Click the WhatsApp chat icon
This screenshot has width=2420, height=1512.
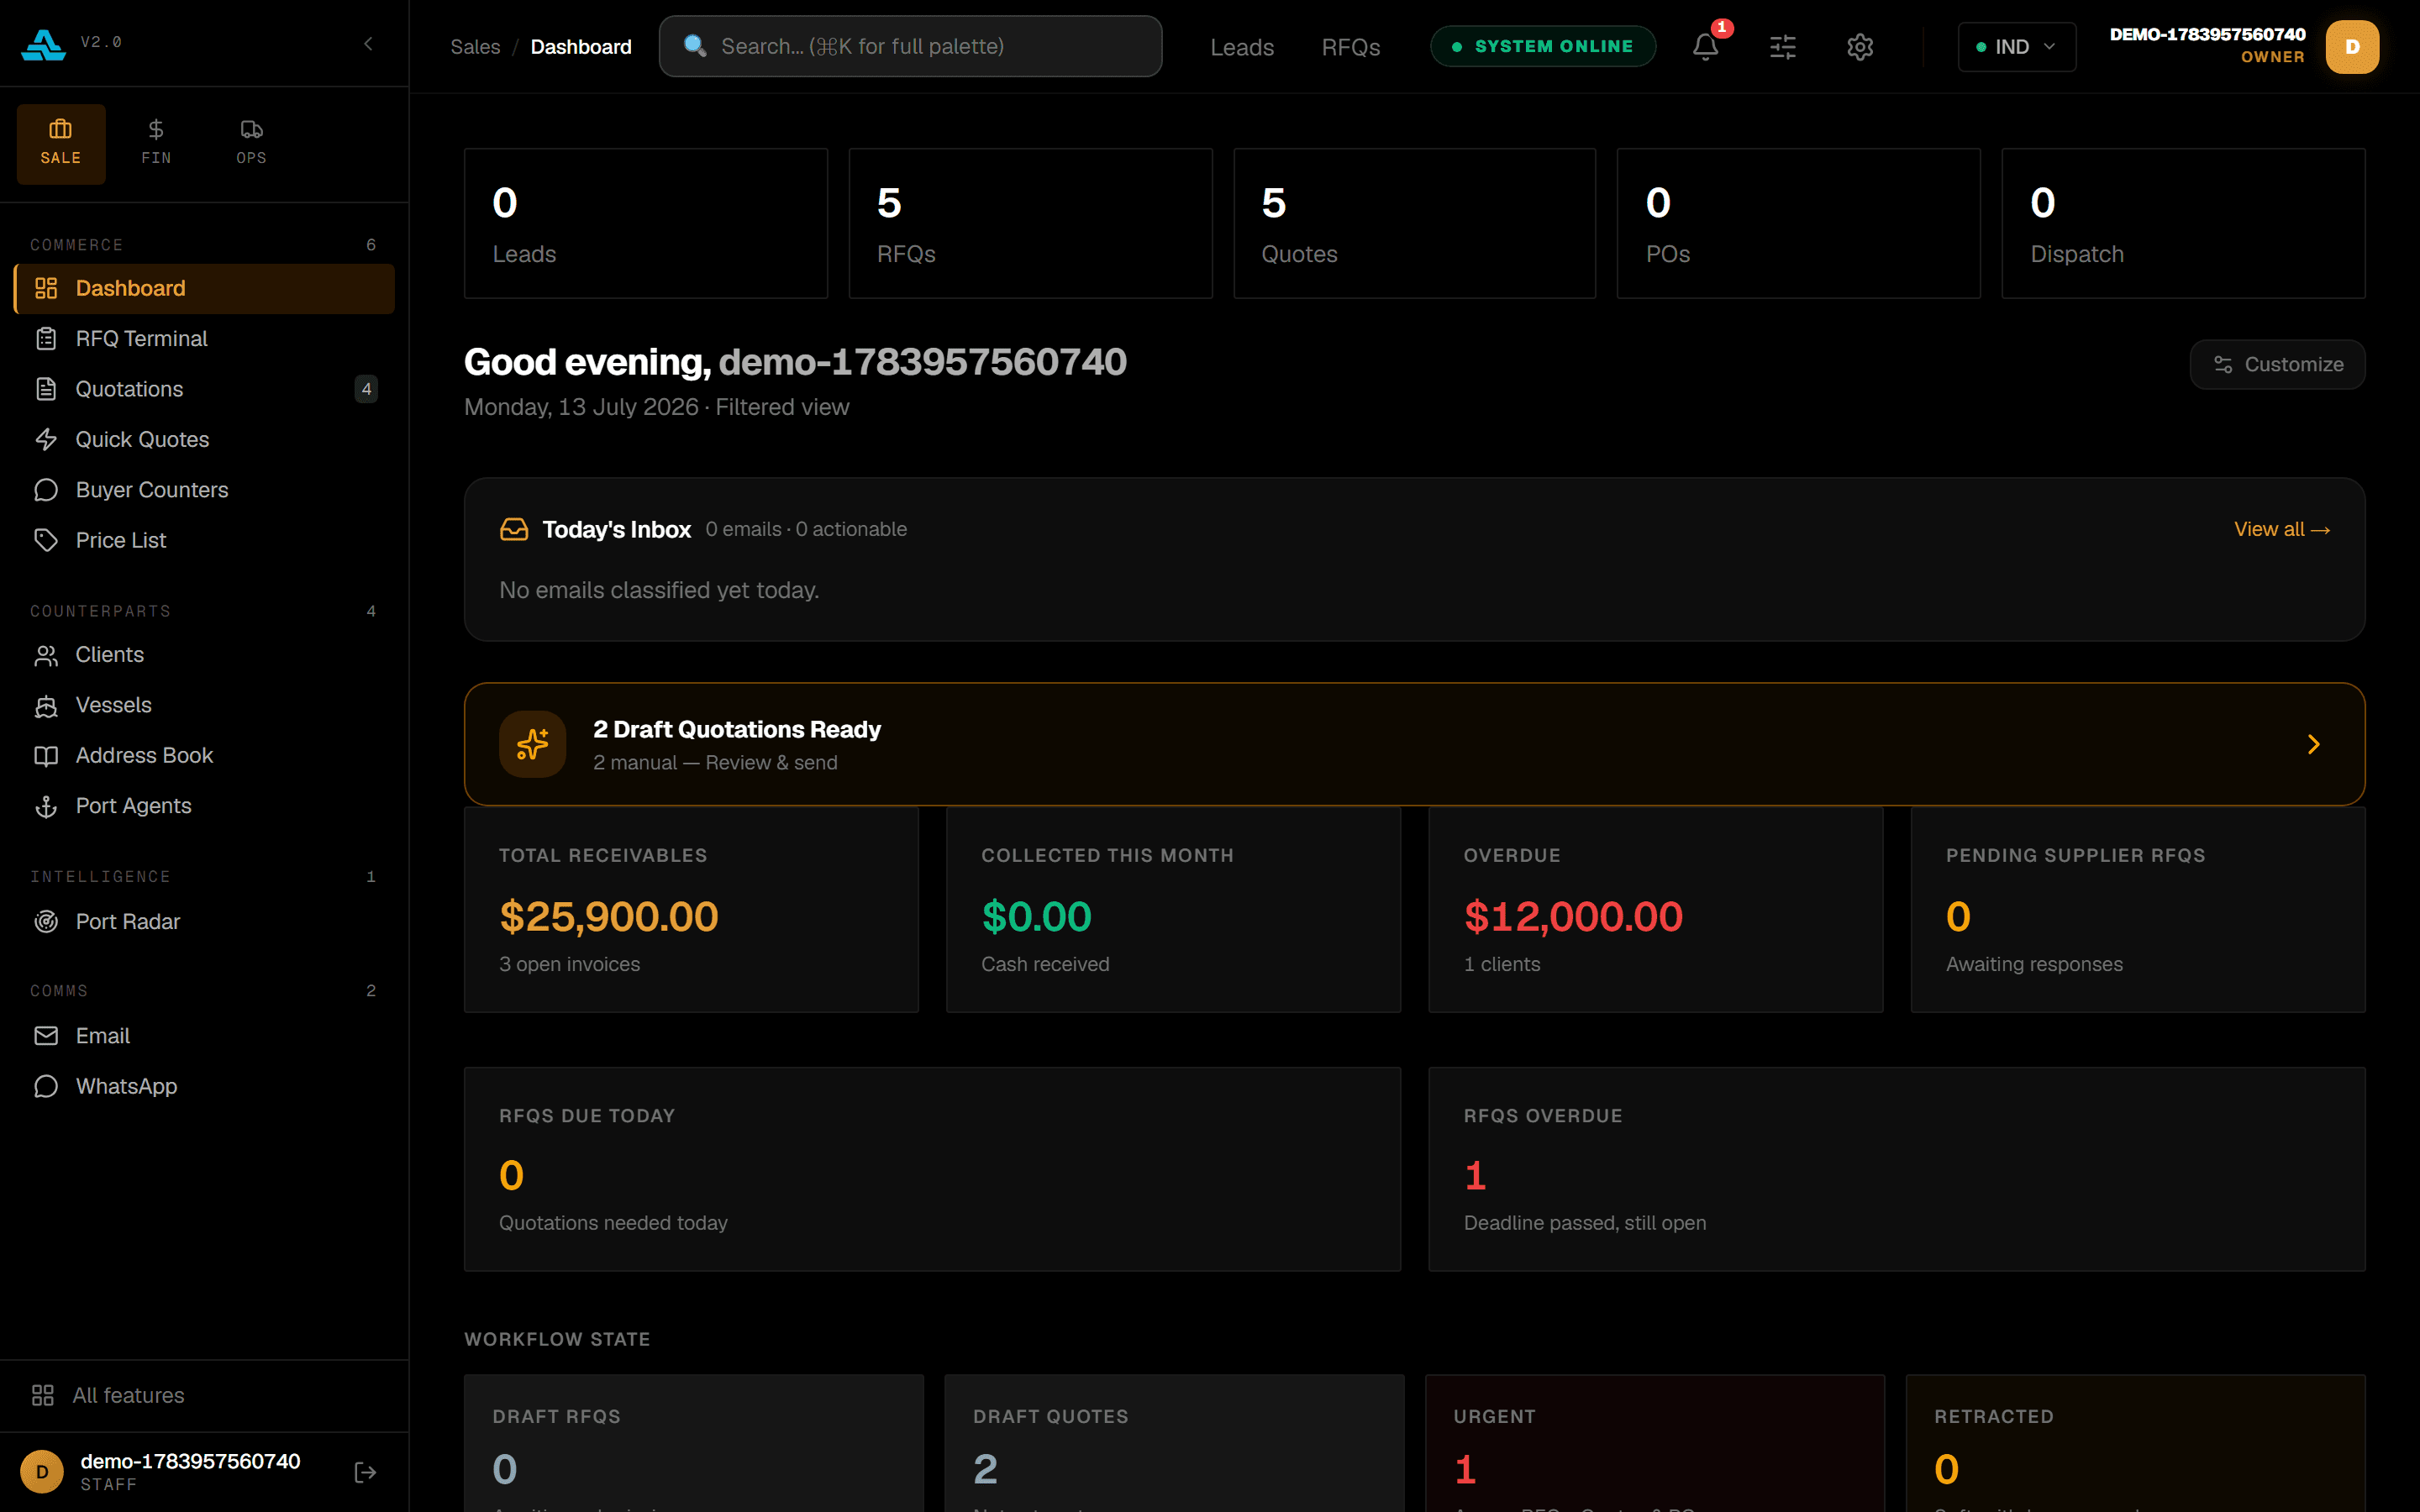coord(46,1087)
